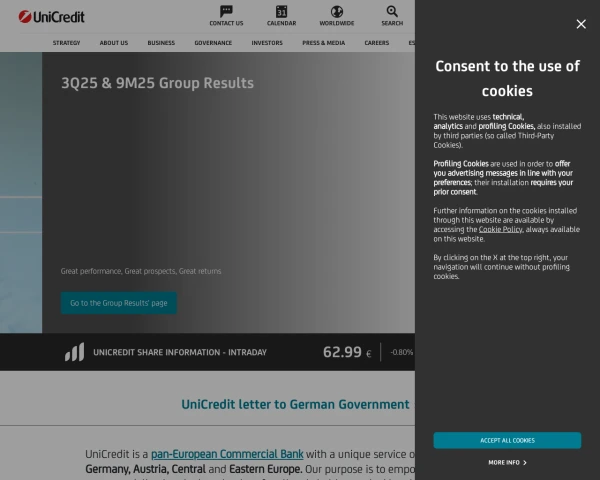Viewport: 600px width, 480px height.
Task: Open the Strategy menu
Action: pyautogui.click(x=67, y=43)
